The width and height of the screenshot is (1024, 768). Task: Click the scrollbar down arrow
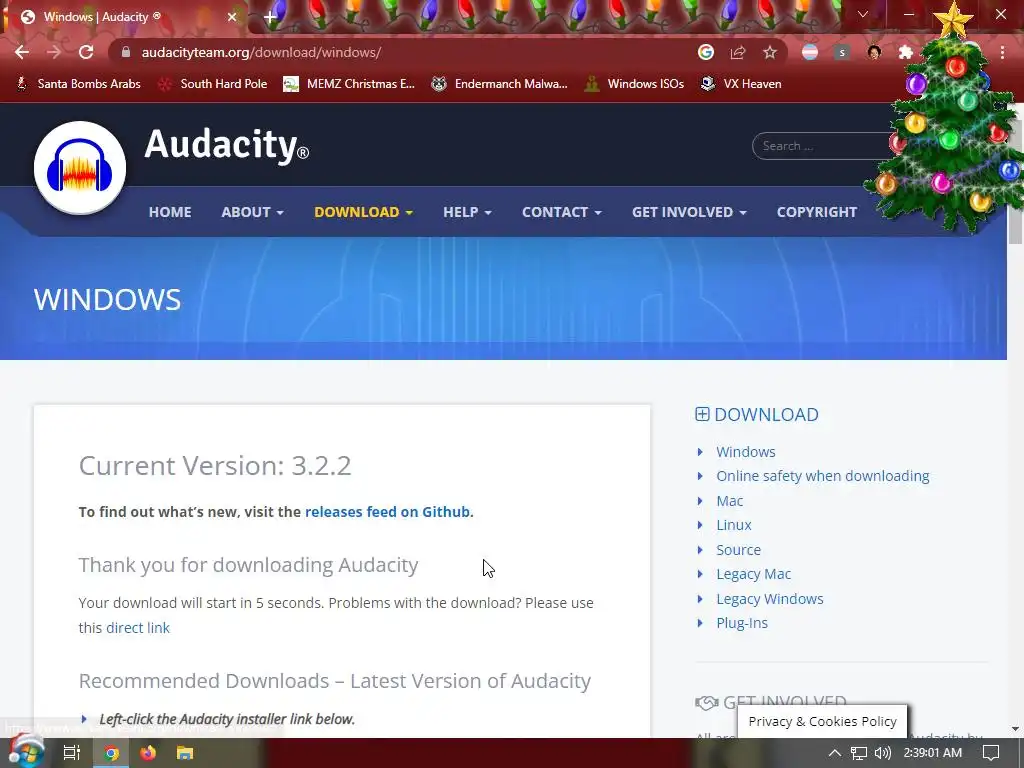click(x=1016, y=729)
